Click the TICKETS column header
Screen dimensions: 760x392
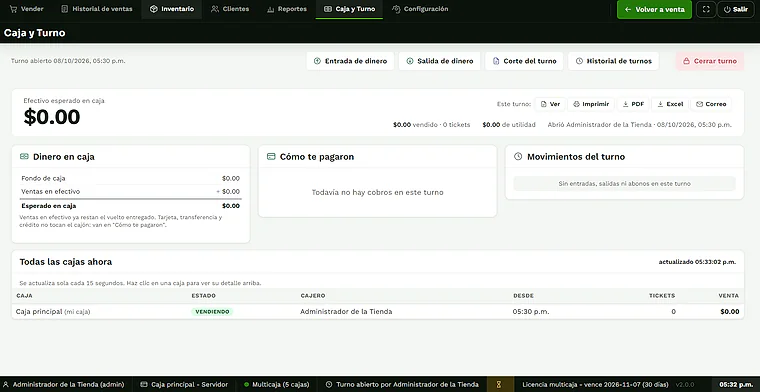[662, 296]
